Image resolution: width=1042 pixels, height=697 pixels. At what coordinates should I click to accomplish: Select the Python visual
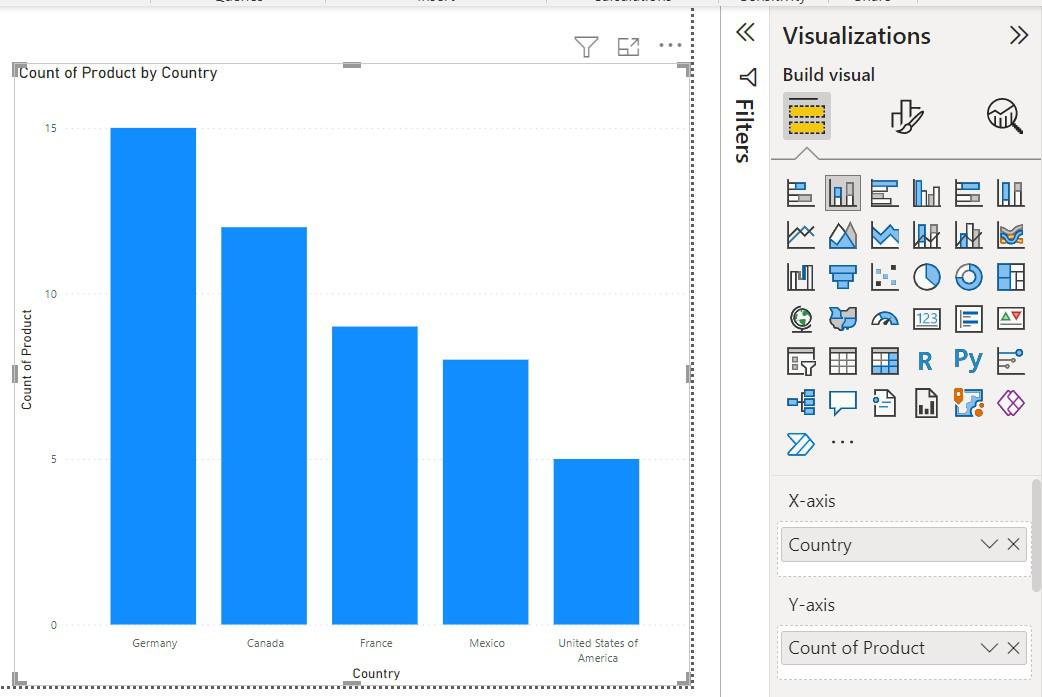pos(966,360)
